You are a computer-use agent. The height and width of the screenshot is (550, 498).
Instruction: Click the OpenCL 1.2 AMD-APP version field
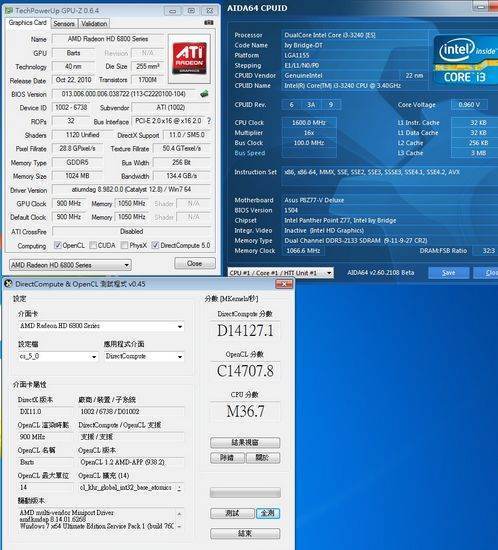click(130, 462)
